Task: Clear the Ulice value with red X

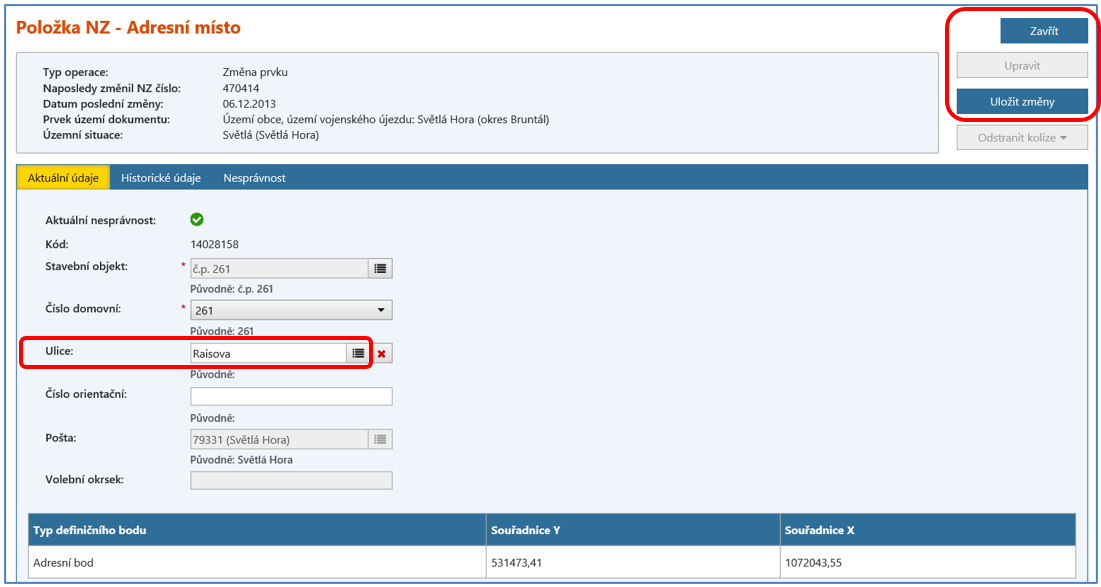Action: tap(382, 354)
